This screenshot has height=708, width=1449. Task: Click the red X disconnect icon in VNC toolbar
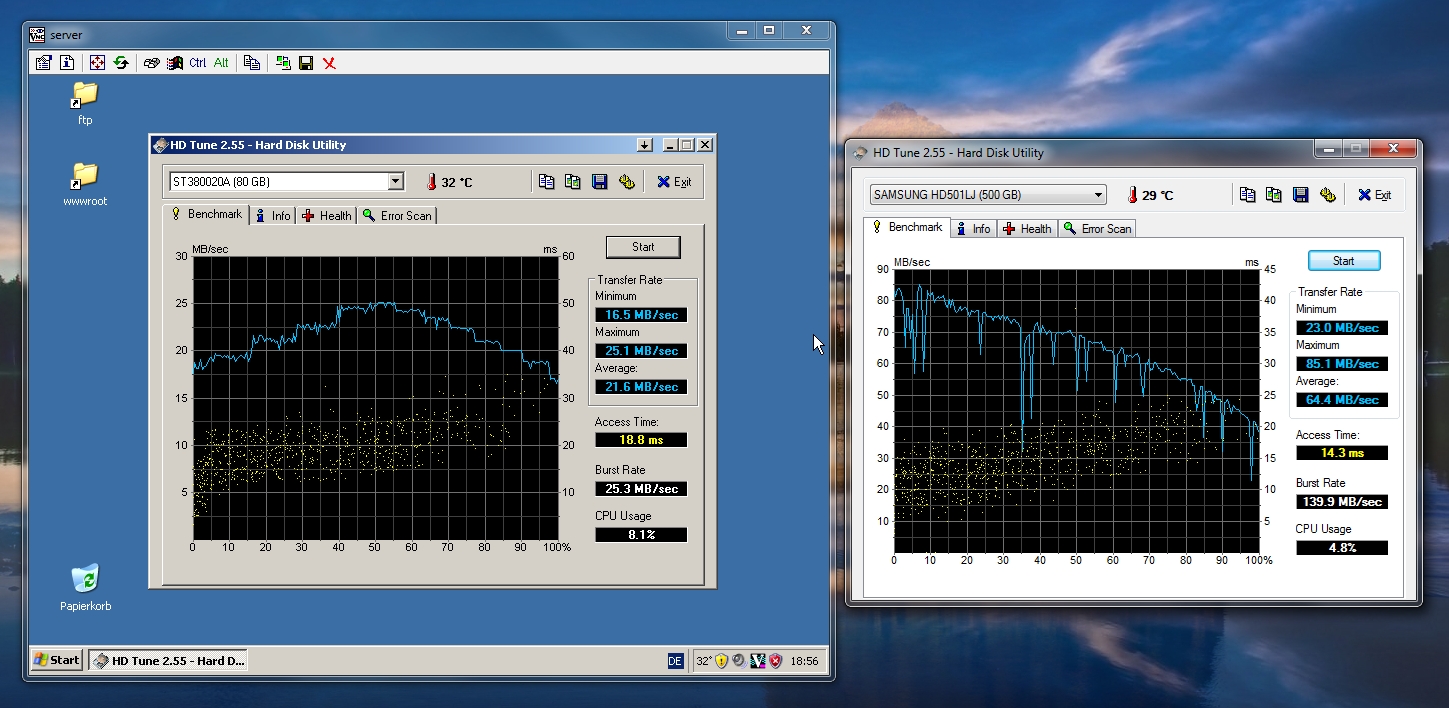point(329,63)
